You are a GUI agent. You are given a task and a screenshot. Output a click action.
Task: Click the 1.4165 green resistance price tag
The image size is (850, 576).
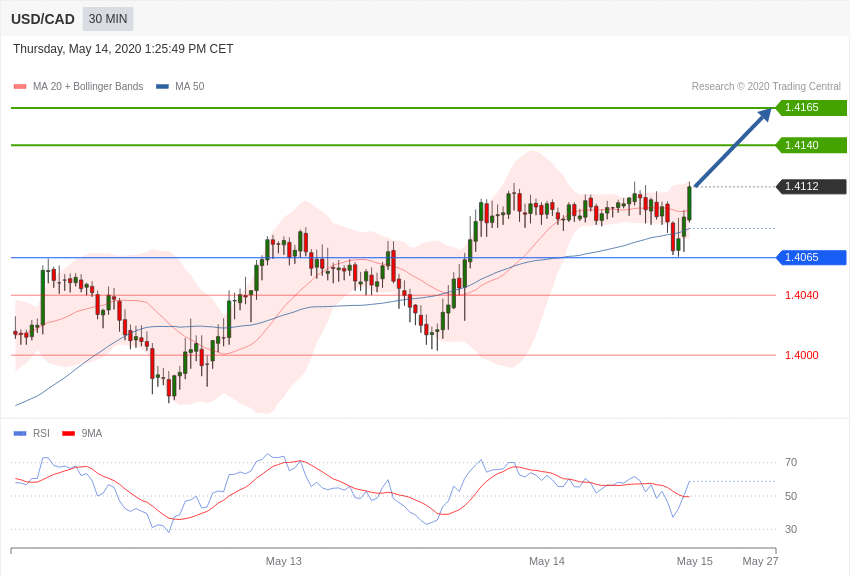point(811,107)
